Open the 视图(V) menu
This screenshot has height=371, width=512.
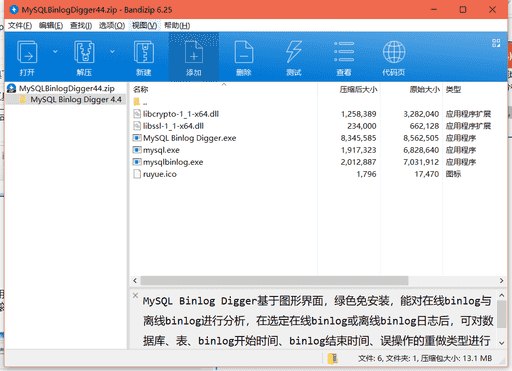tap(144, 26)
